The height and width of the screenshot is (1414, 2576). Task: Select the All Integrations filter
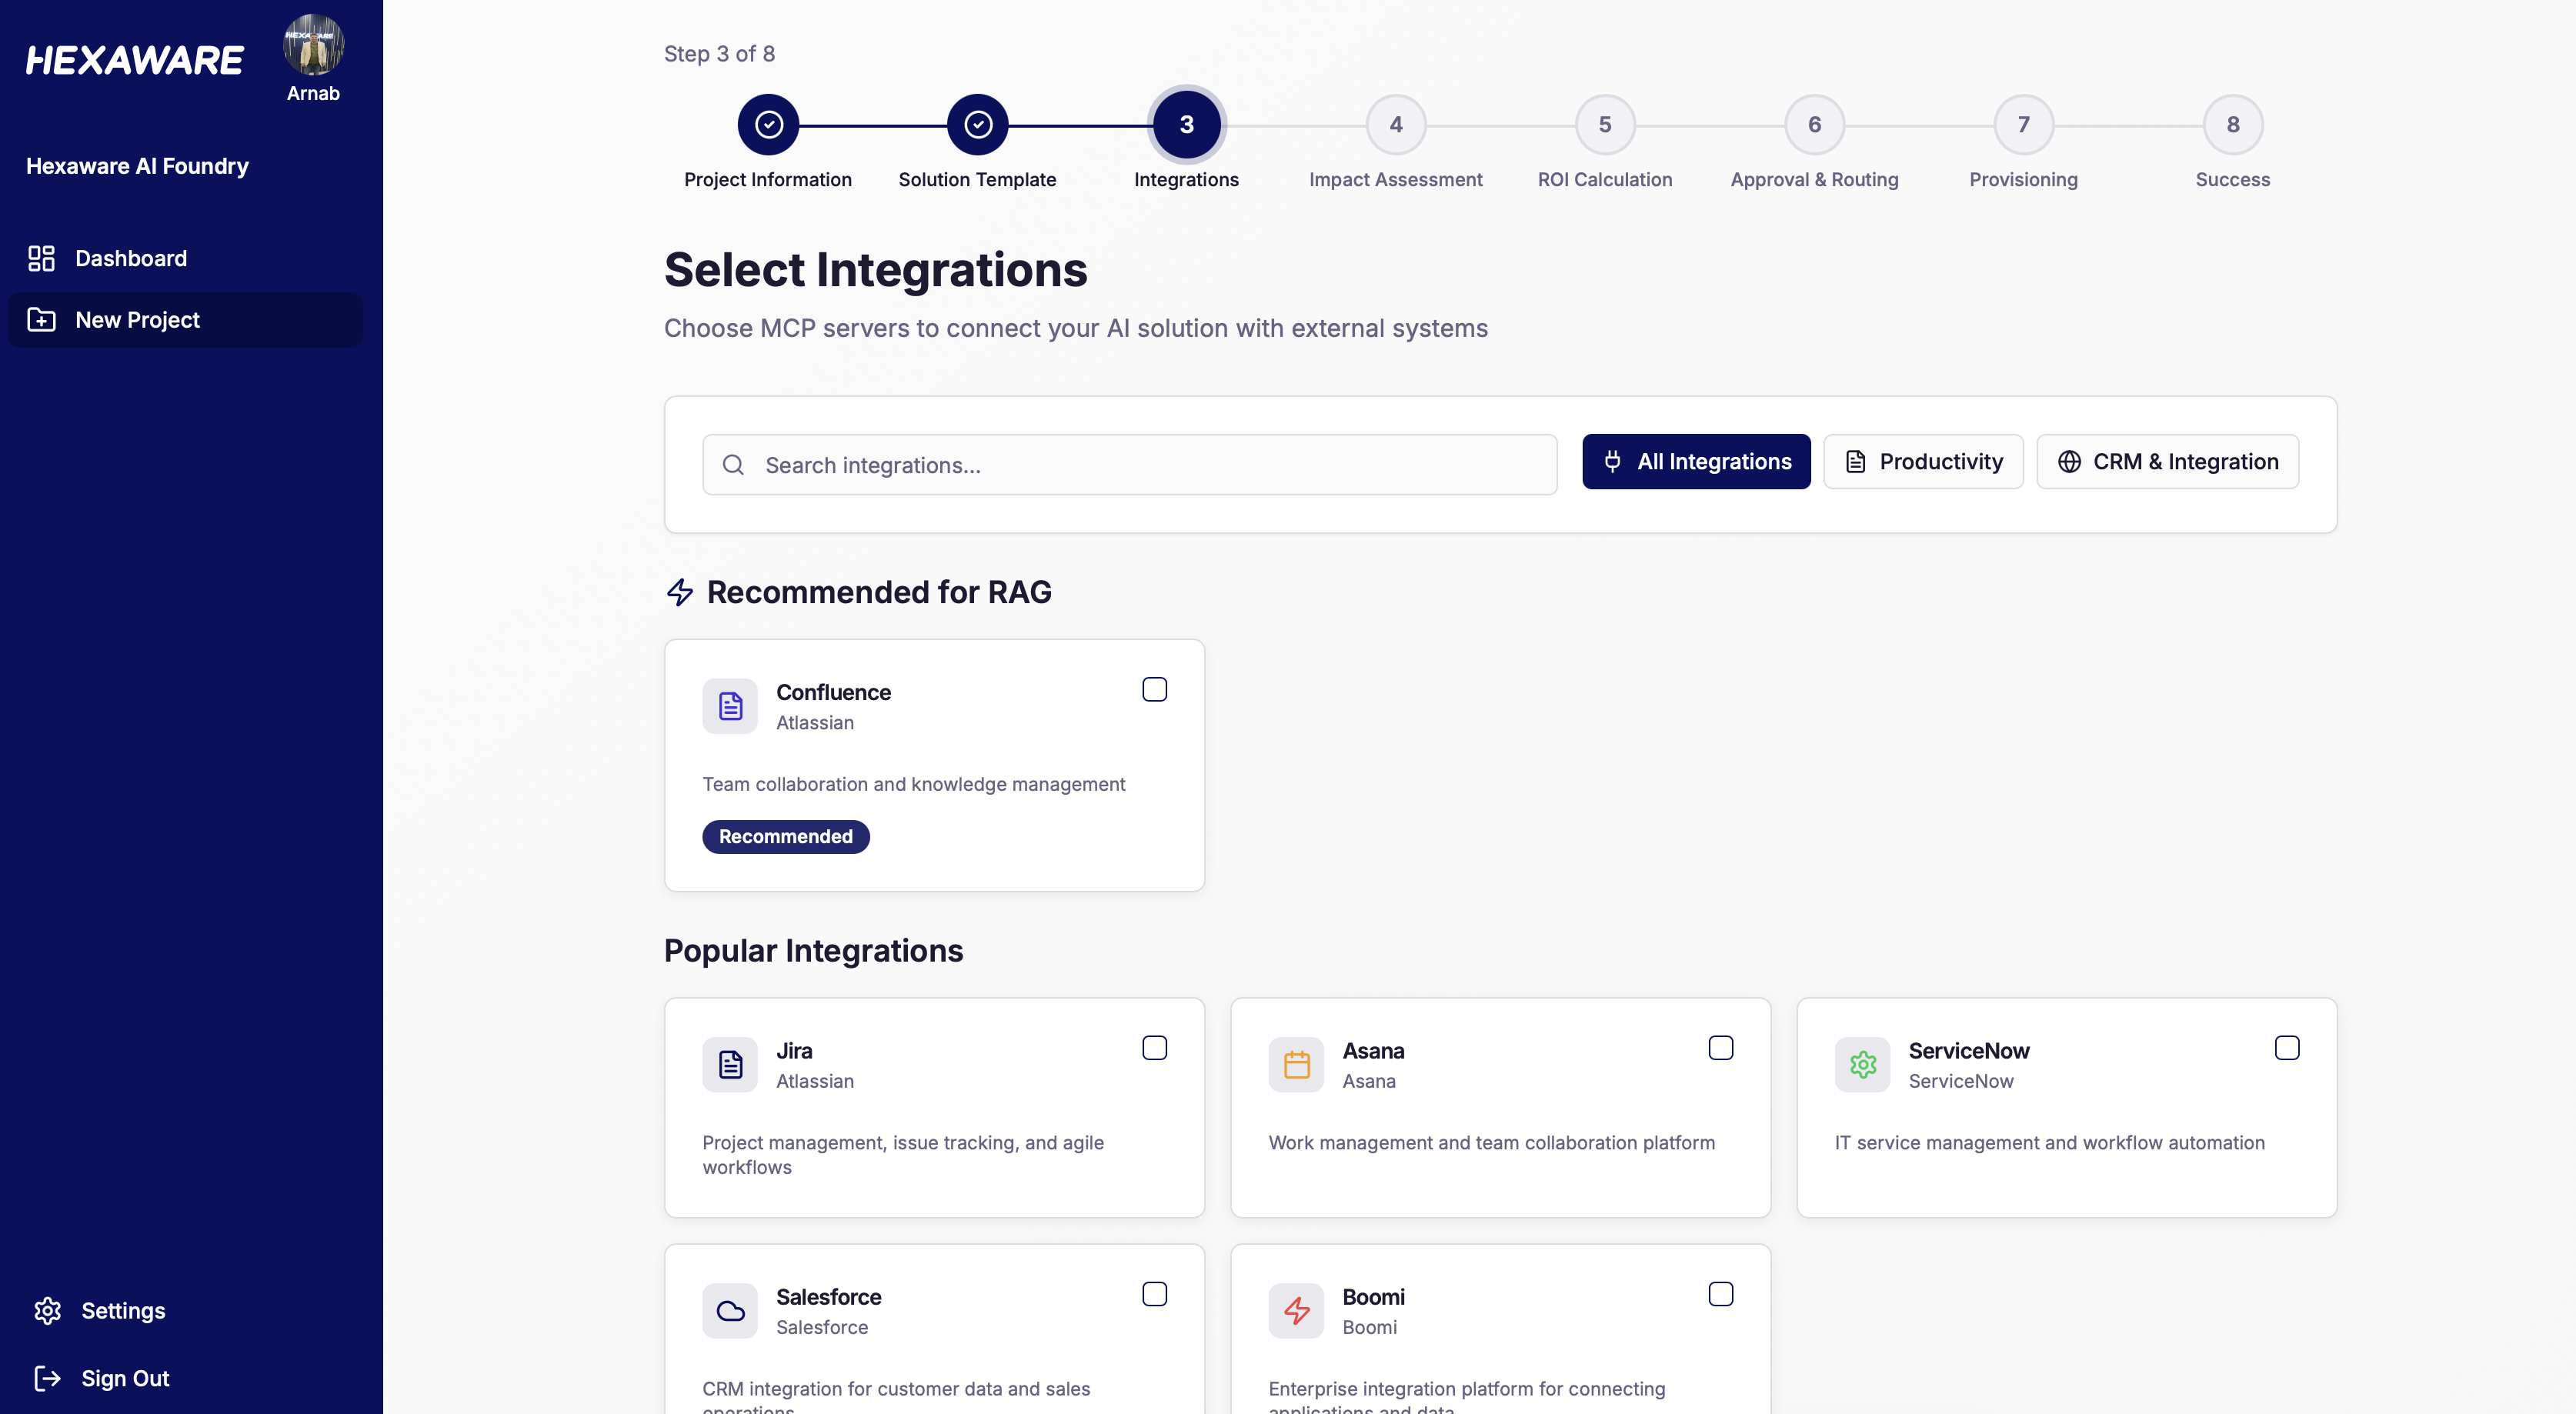(1695, 461)
